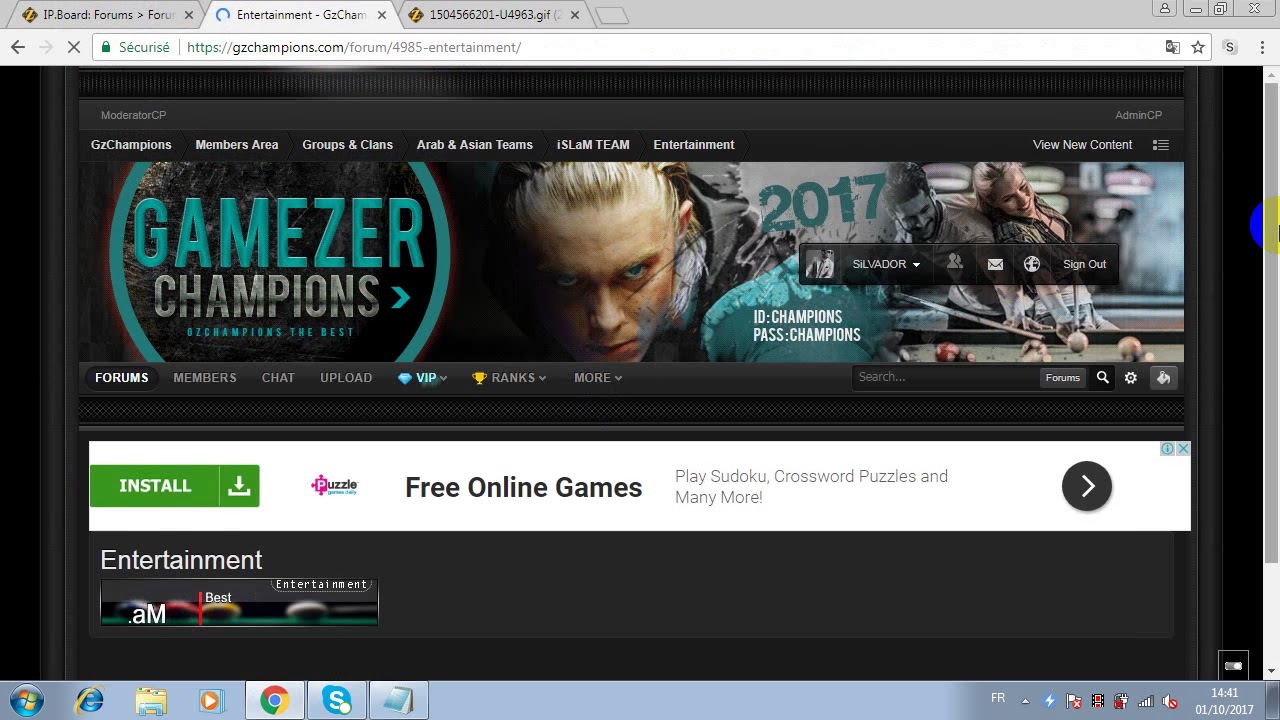Go to the FORUMS nav item

121,377
